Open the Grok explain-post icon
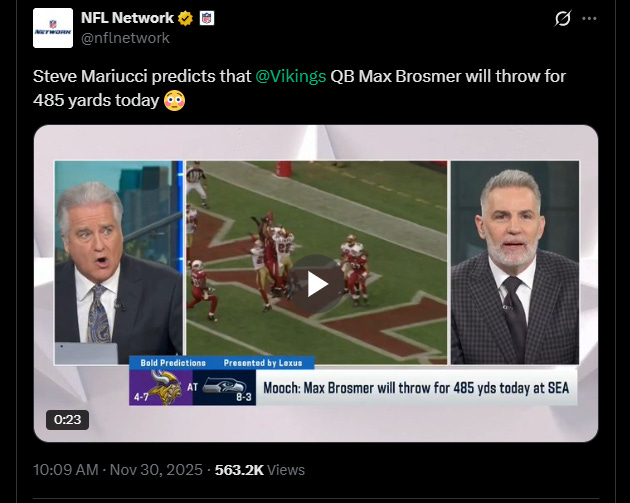 [x=562, y=18]
